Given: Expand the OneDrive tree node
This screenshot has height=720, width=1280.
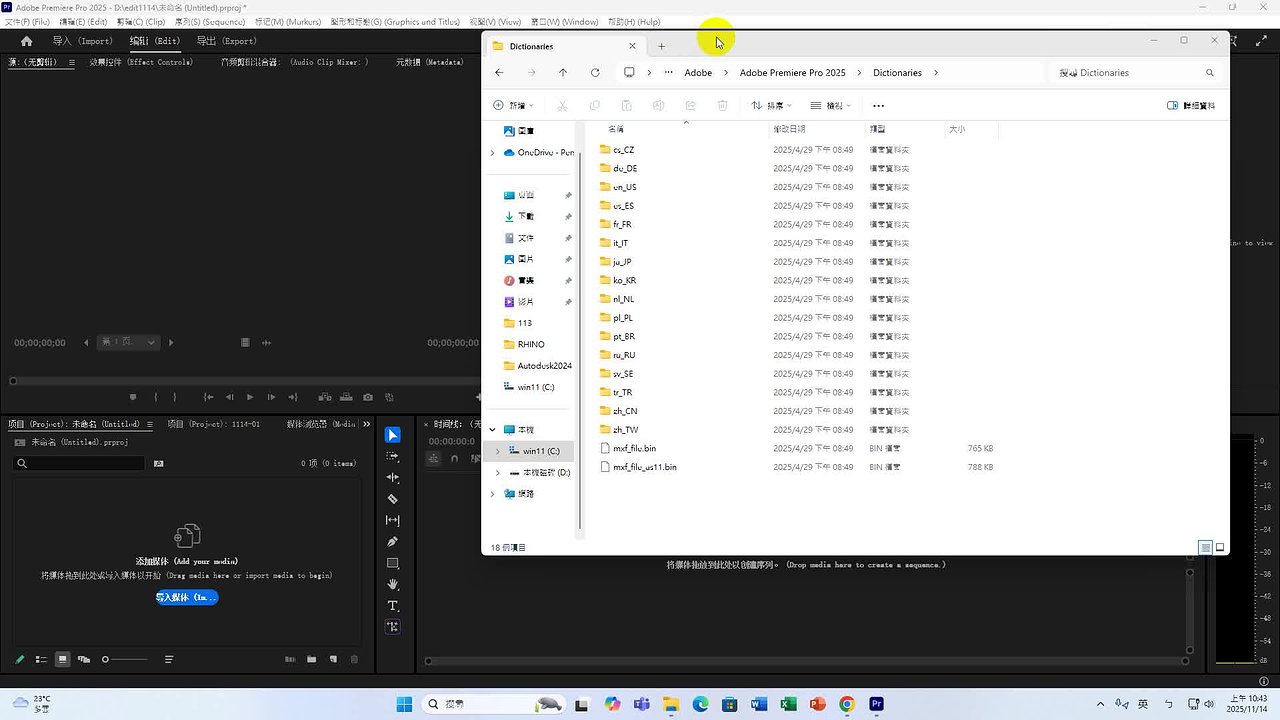Looking at the screenshot, I should tap(492, 152).
